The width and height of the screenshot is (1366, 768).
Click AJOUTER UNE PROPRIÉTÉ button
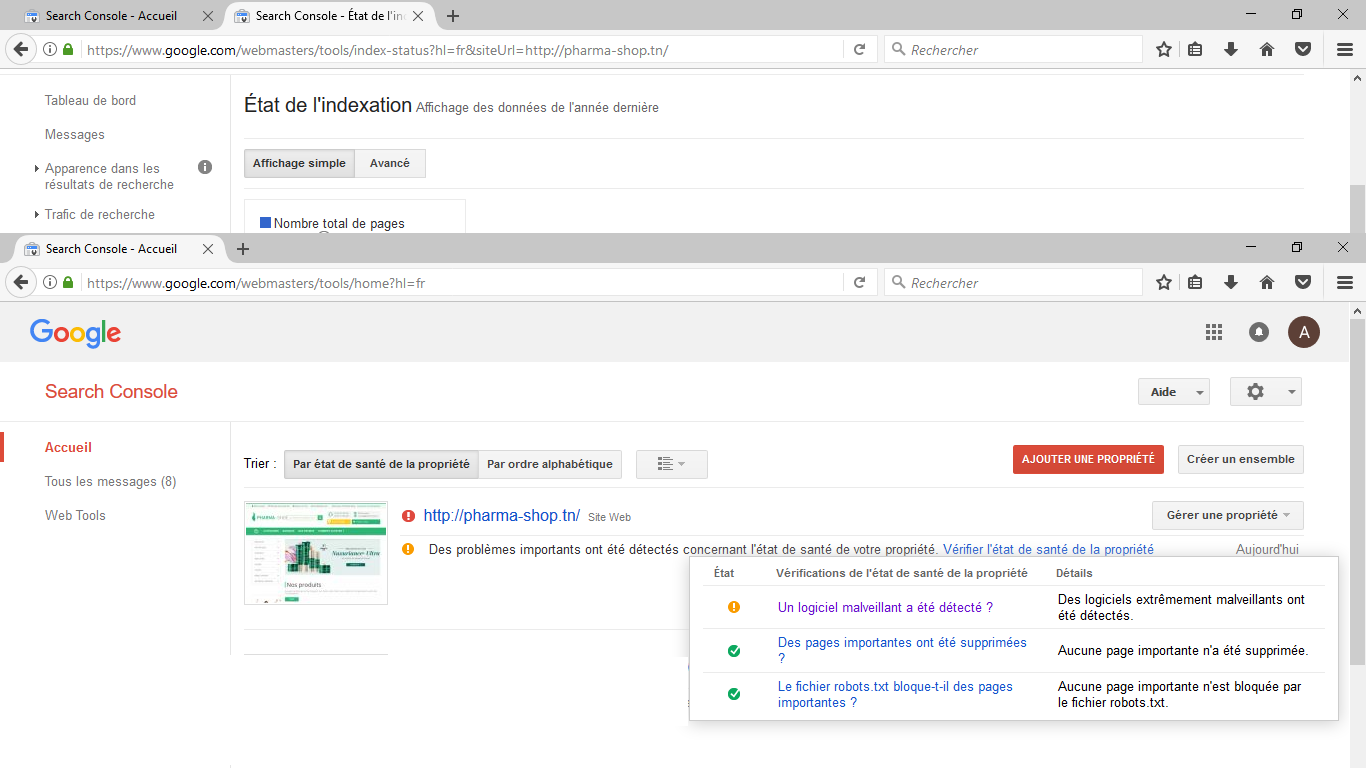(1088, 459)
